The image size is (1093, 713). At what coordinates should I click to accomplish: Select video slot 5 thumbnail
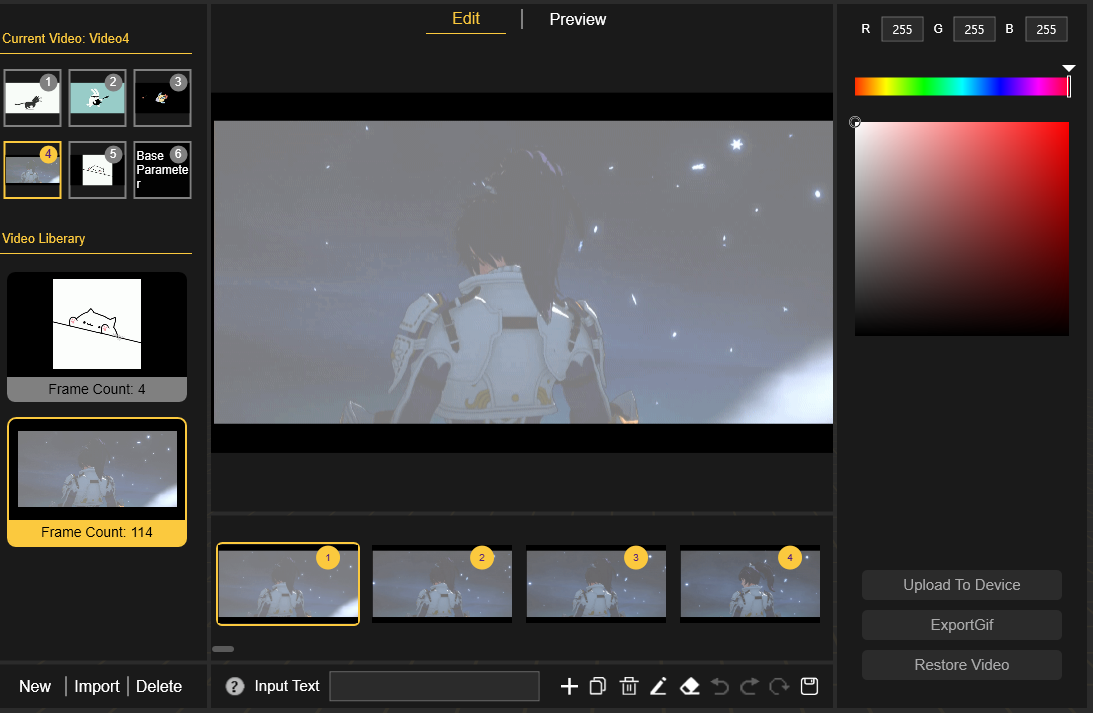pos(97,170)
